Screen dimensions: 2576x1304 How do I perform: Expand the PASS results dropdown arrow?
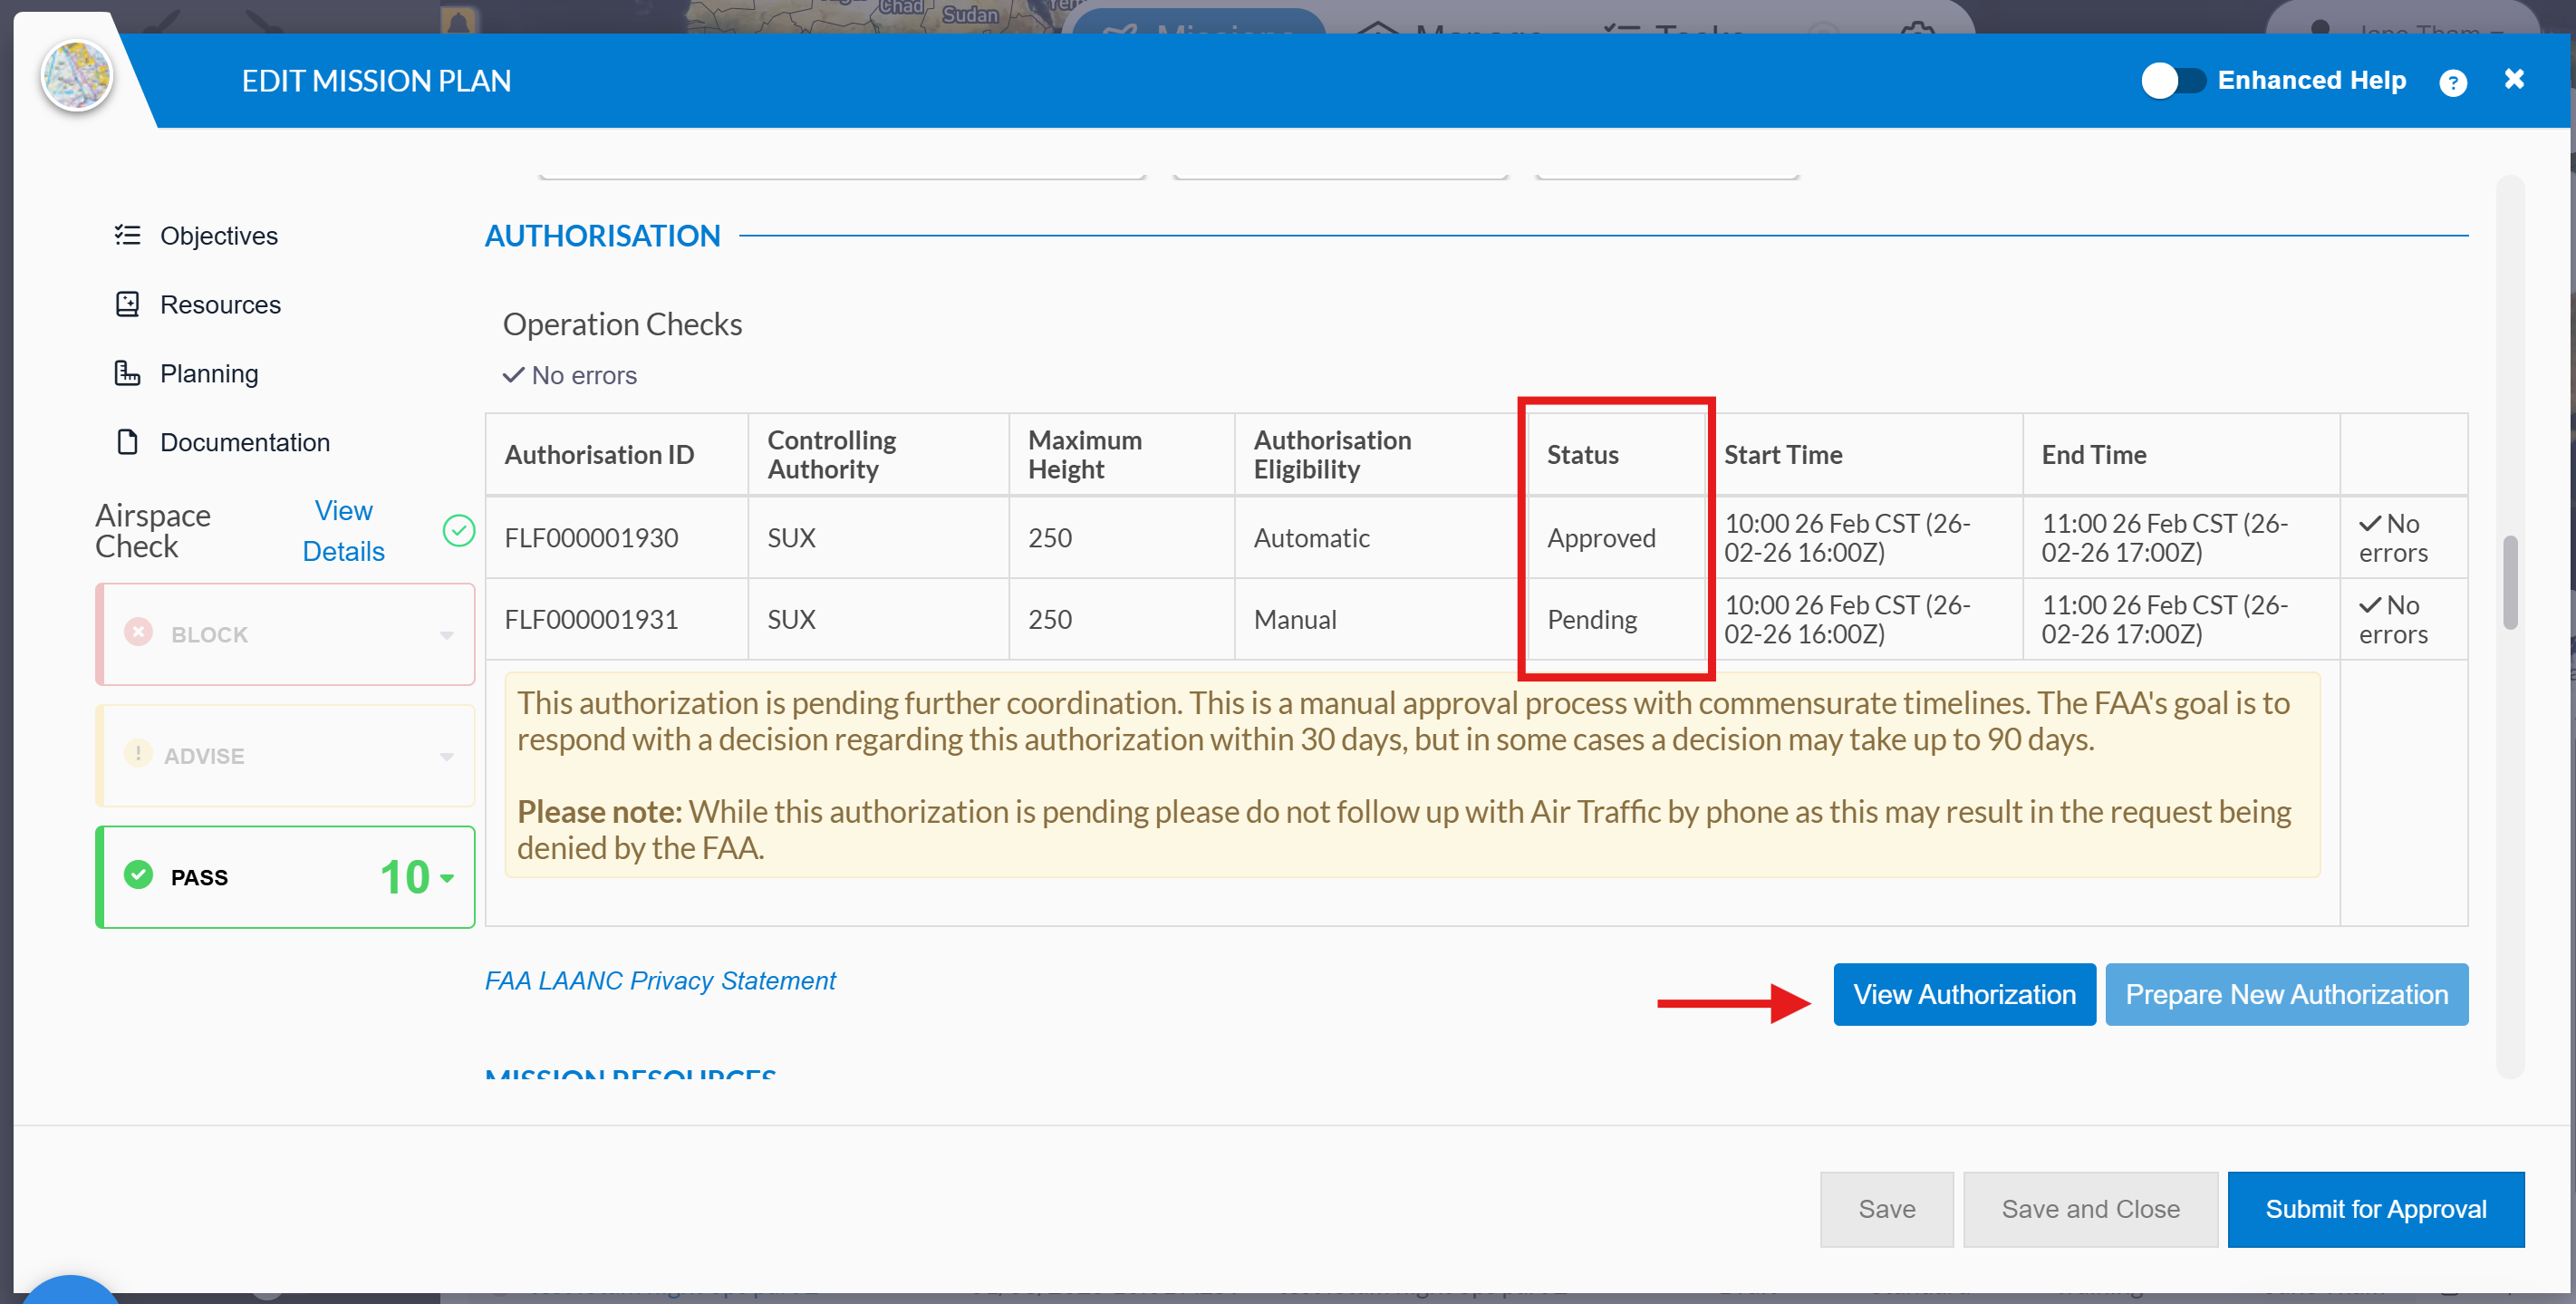[446, 878]
